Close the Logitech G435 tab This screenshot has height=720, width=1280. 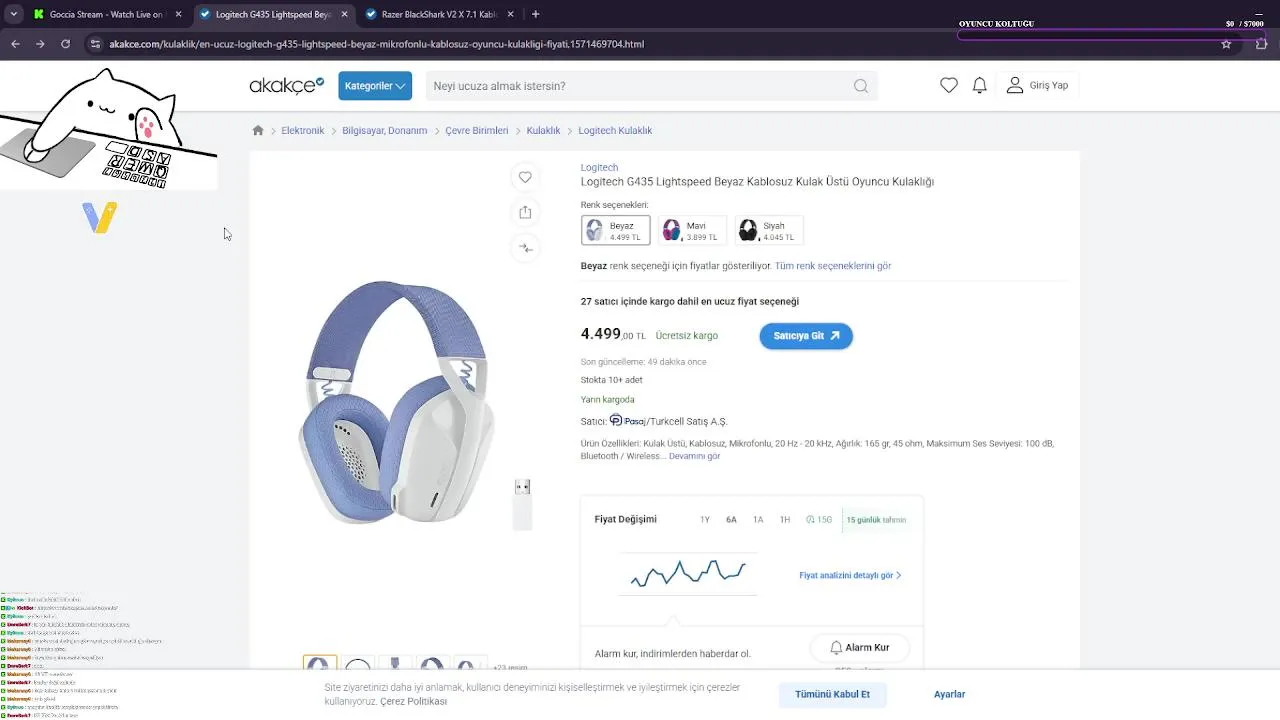345,15
